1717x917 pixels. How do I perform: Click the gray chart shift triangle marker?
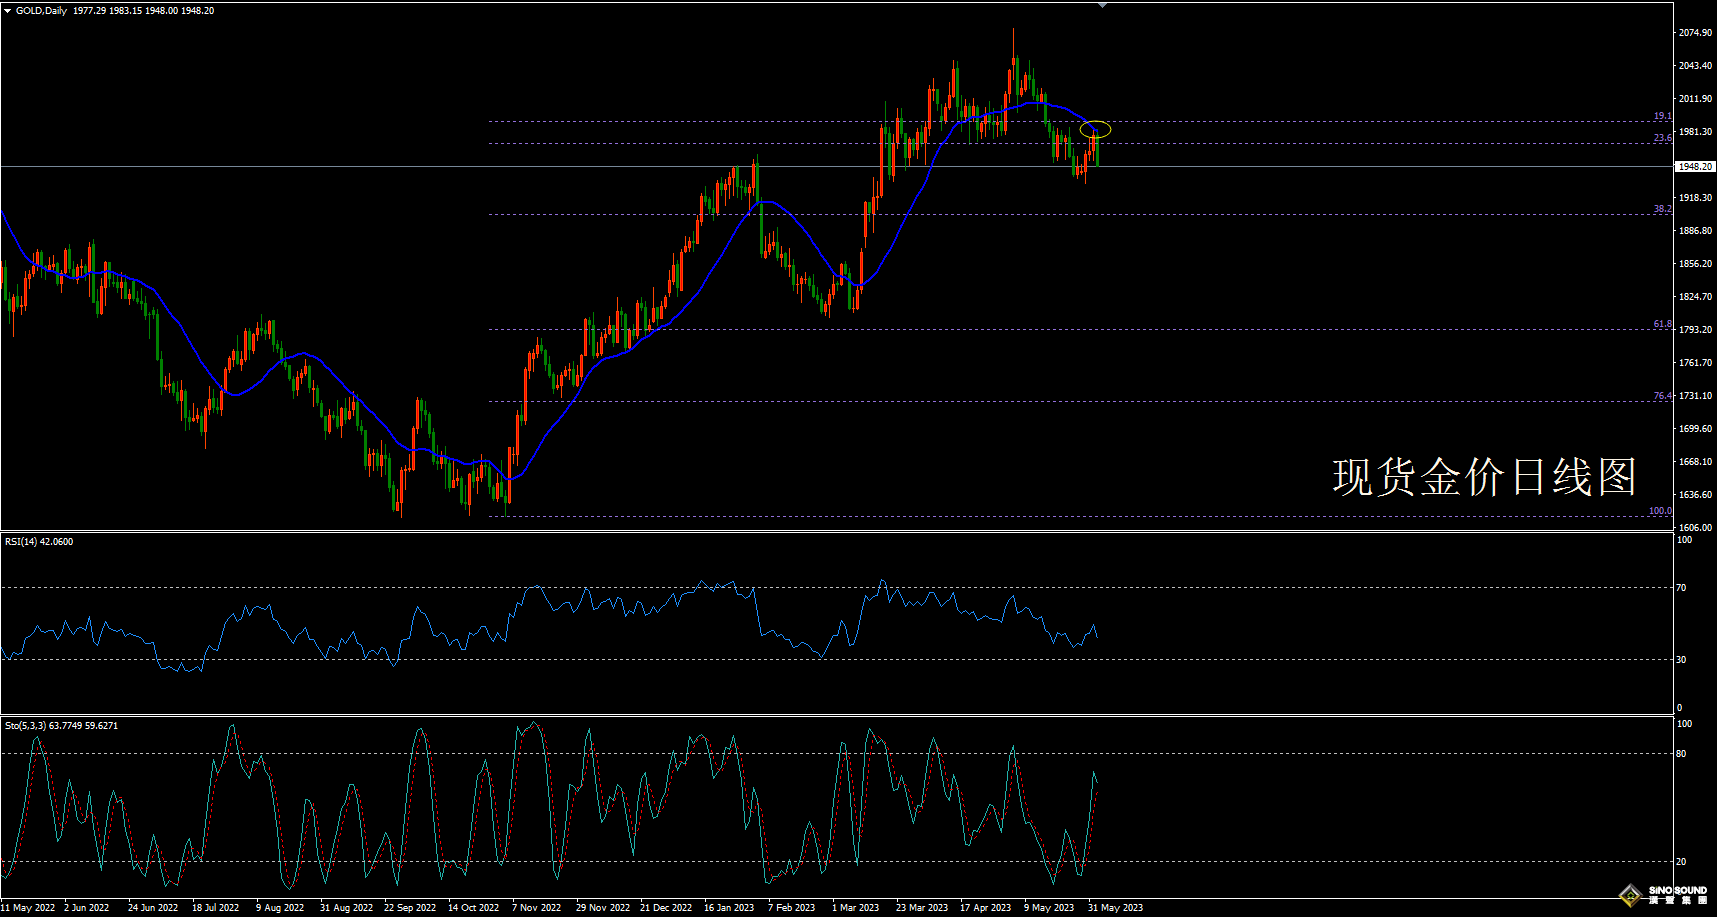point(1102,5)
